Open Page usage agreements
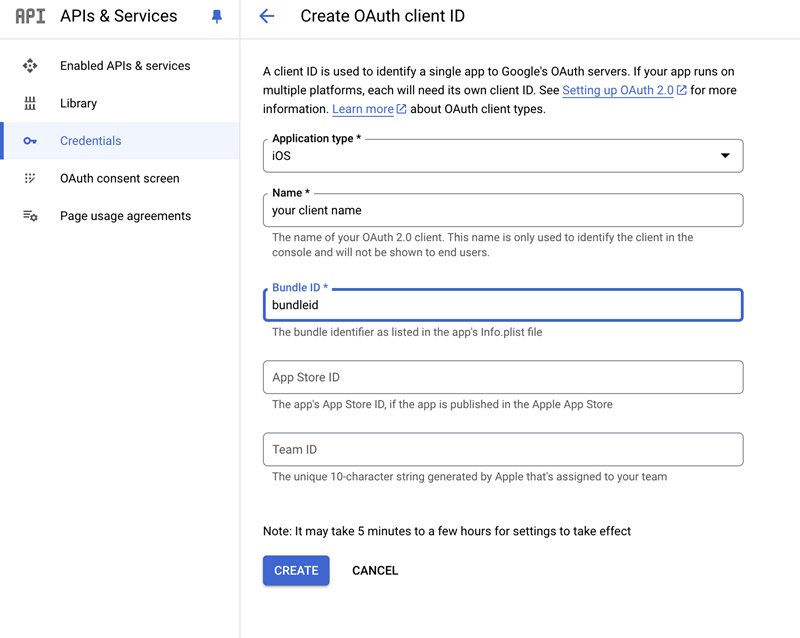Image resolution: width=800 pixels, height=638 pixels. coord(125,216)
